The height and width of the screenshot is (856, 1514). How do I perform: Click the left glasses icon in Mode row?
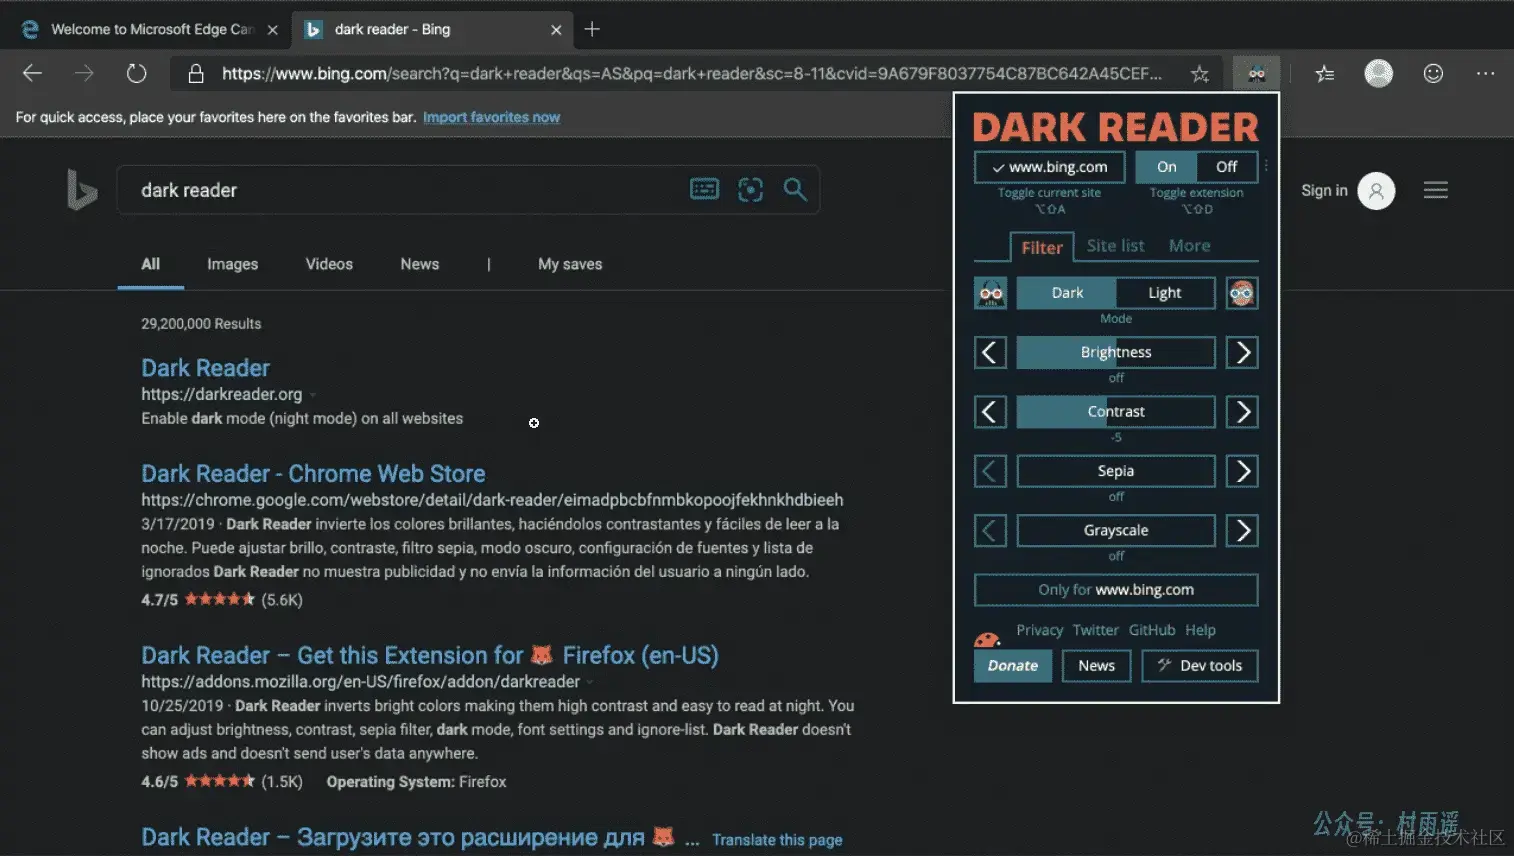coord(991,293)
